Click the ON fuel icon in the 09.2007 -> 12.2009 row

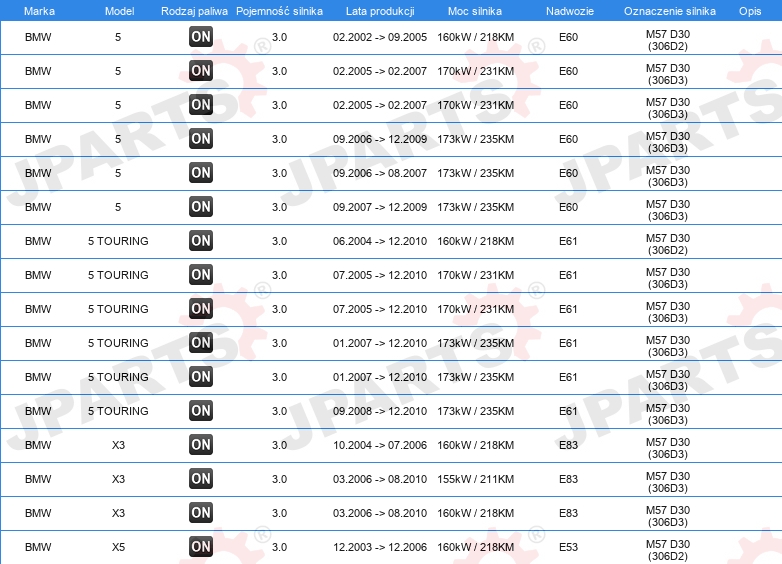click(201, 206)
